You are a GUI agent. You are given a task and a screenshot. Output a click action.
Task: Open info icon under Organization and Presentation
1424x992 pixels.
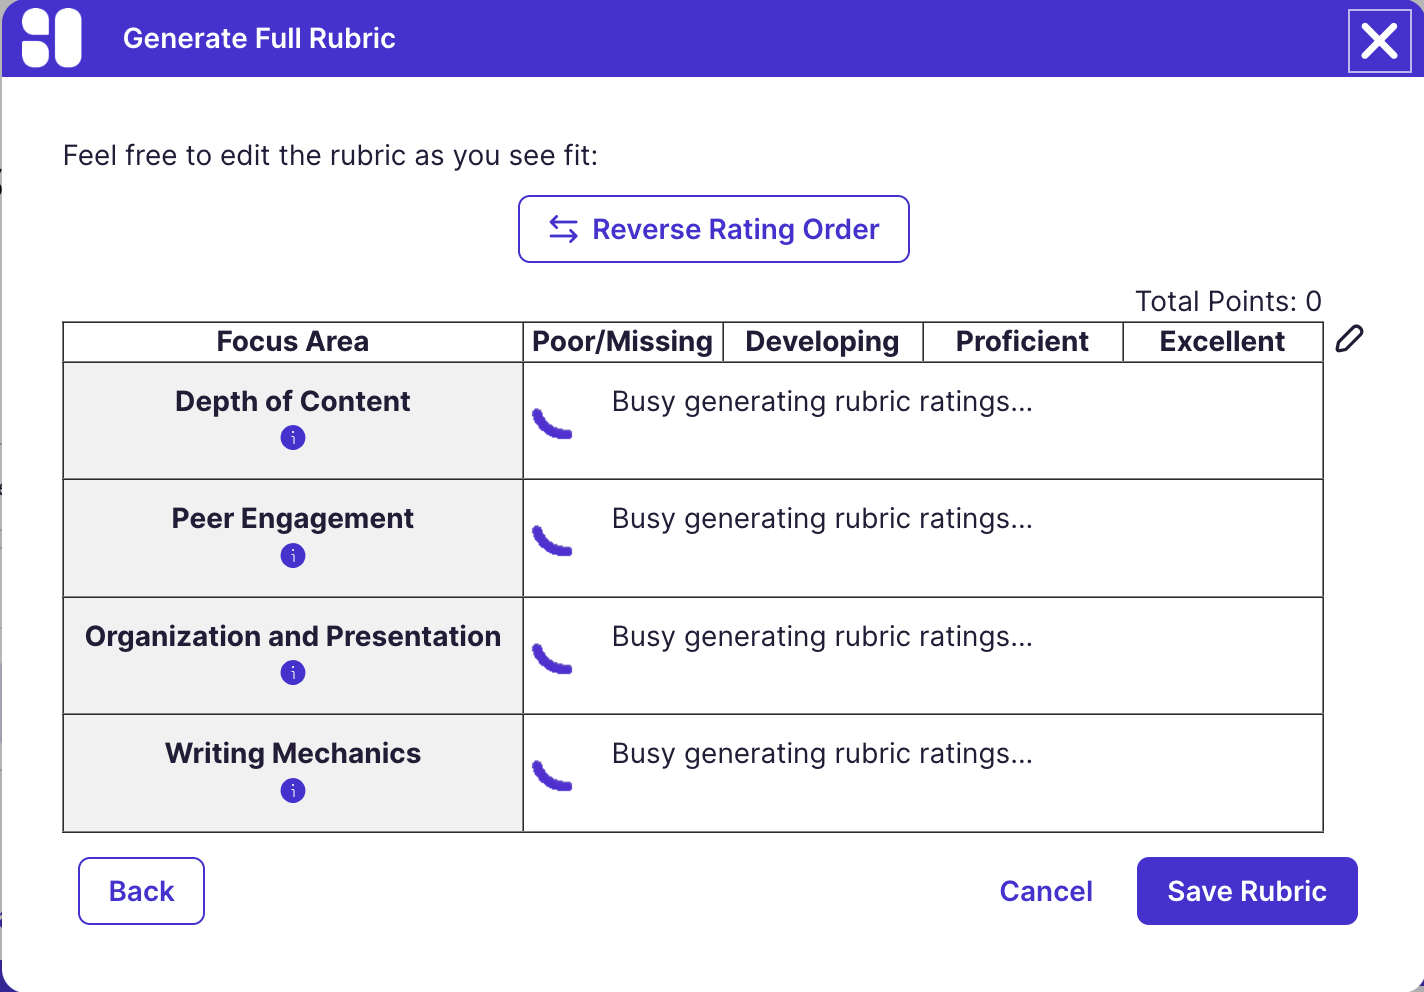coord(293,673)
